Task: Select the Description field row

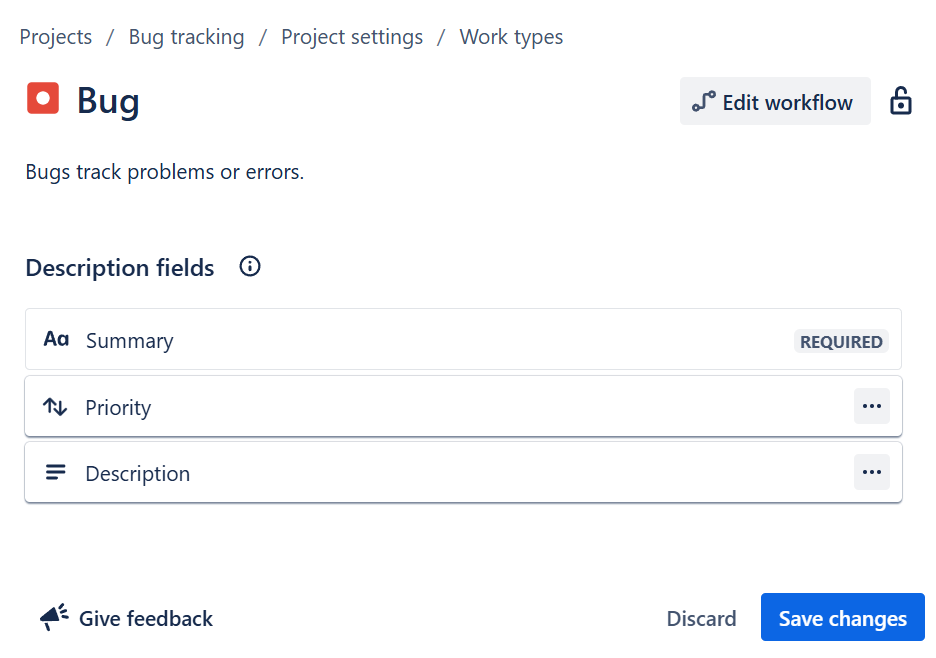Action: (463, 472)
